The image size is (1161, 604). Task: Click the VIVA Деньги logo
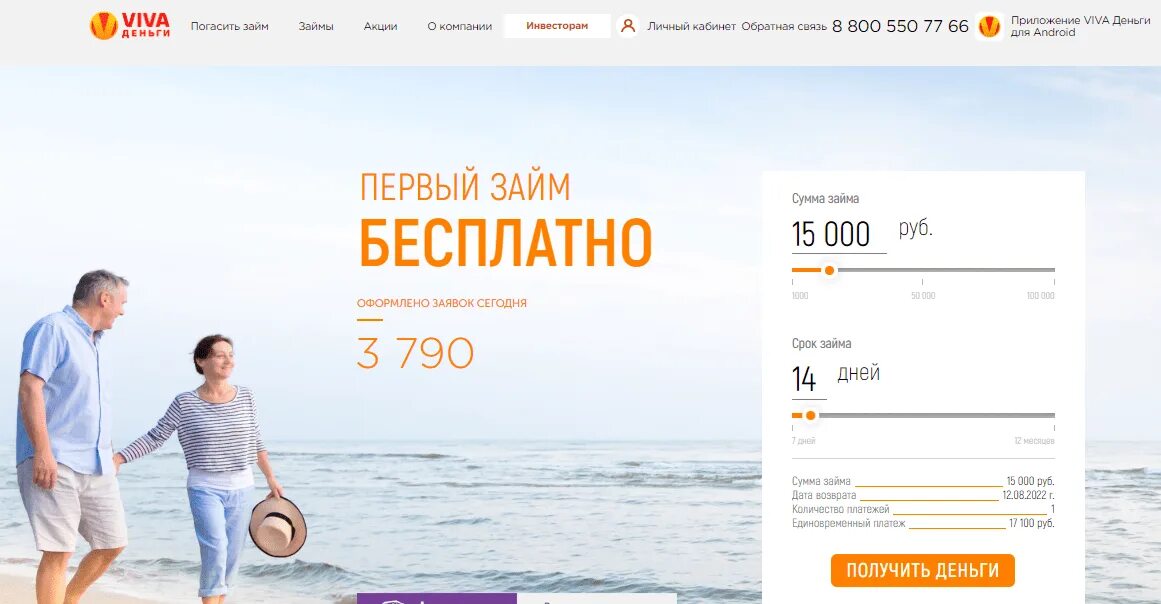[130, 26]
